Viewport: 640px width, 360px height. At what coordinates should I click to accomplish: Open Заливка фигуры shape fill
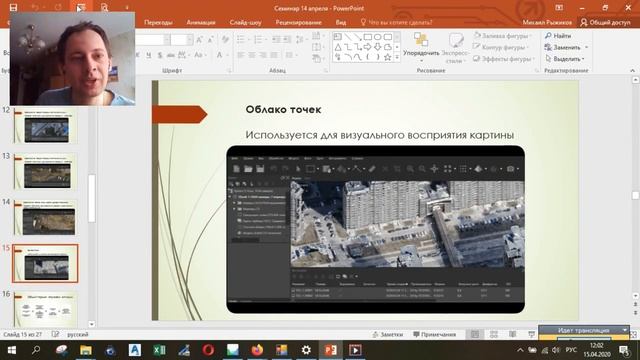point(503,36)
